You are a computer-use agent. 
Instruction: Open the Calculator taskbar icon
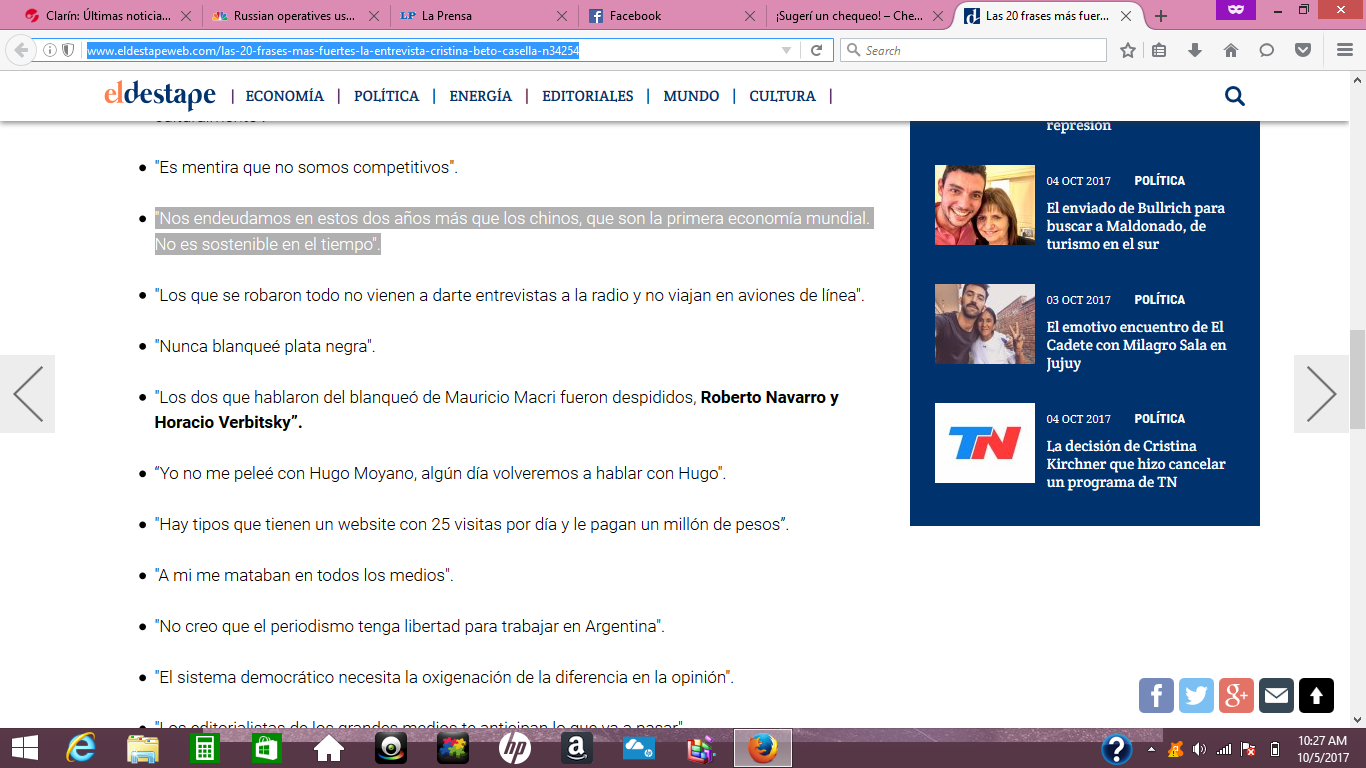click(x=205, y=748)
